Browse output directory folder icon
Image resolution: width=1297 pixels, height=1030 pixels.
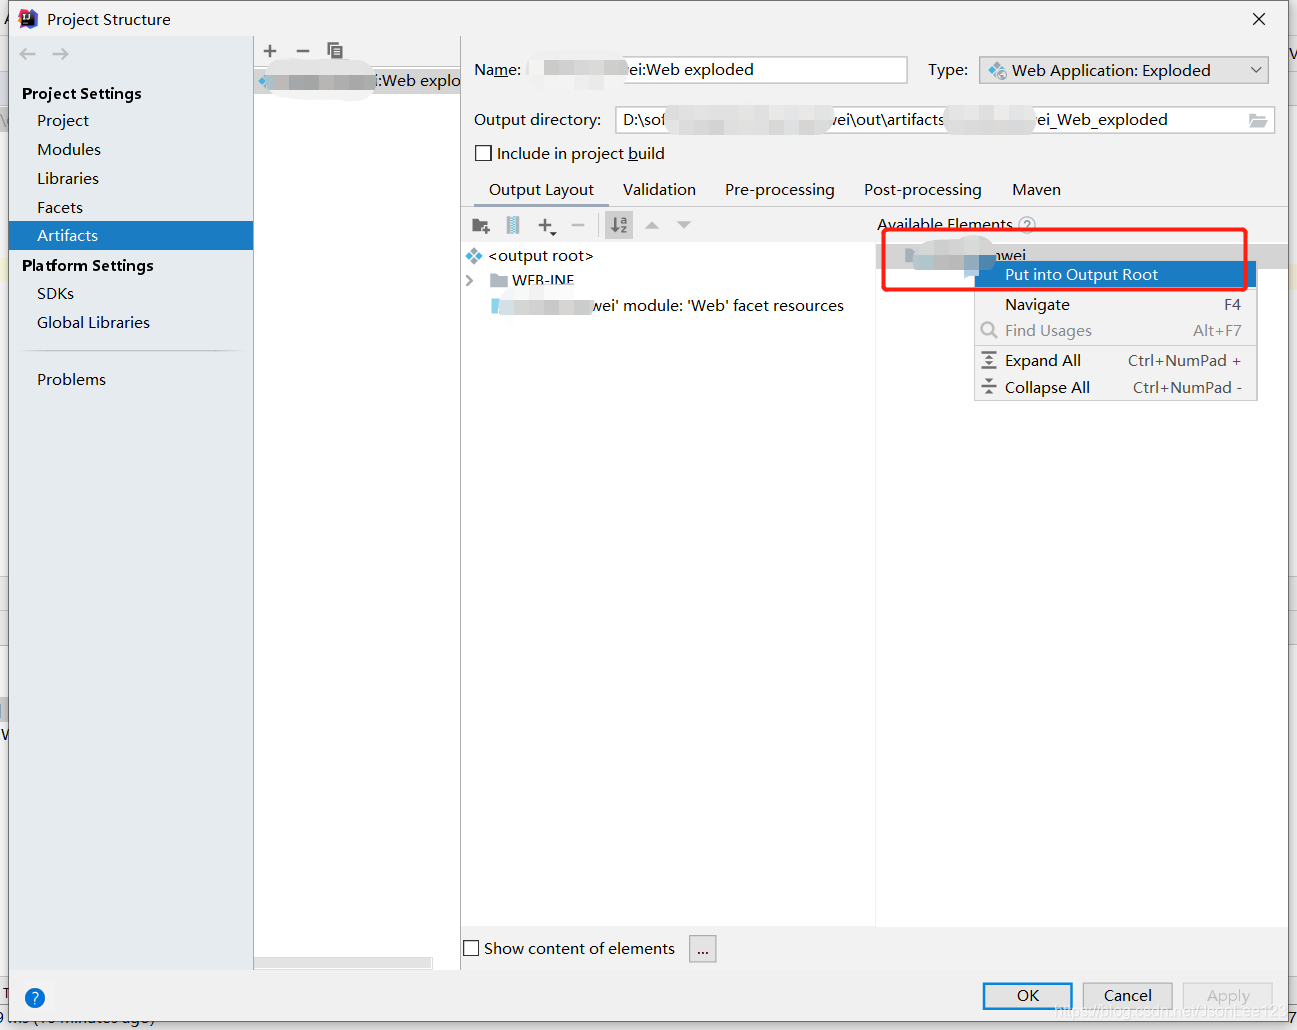(1258, 120)
